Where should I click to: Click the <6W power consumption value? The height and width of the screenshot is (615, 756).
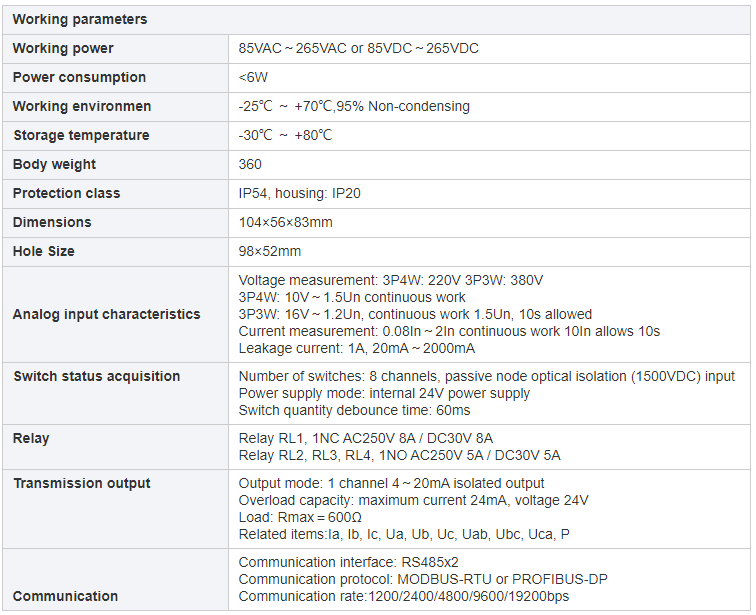click(253, 78)
